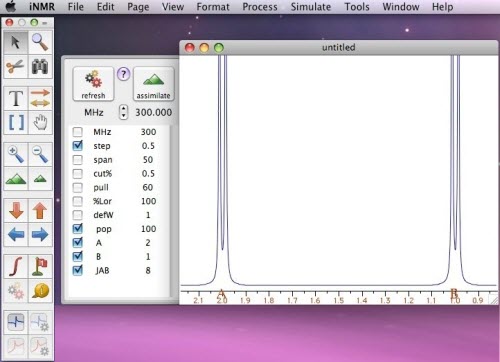
Task: Click the spectrum with gear icon
Action: click(40, 322)
